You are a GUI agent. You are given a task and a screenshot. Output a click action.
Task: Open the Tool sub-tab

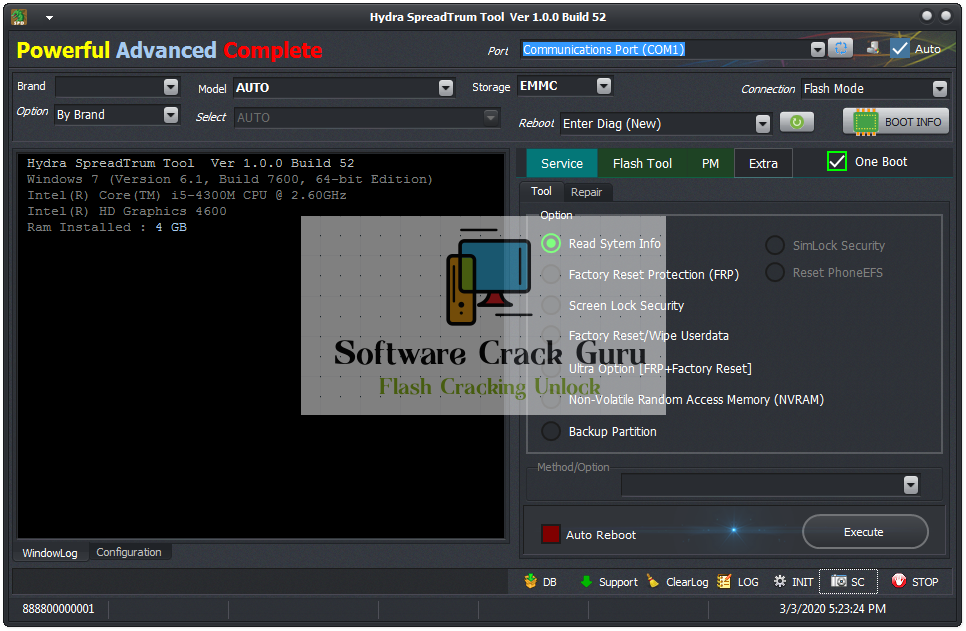(x=542, y=191)
